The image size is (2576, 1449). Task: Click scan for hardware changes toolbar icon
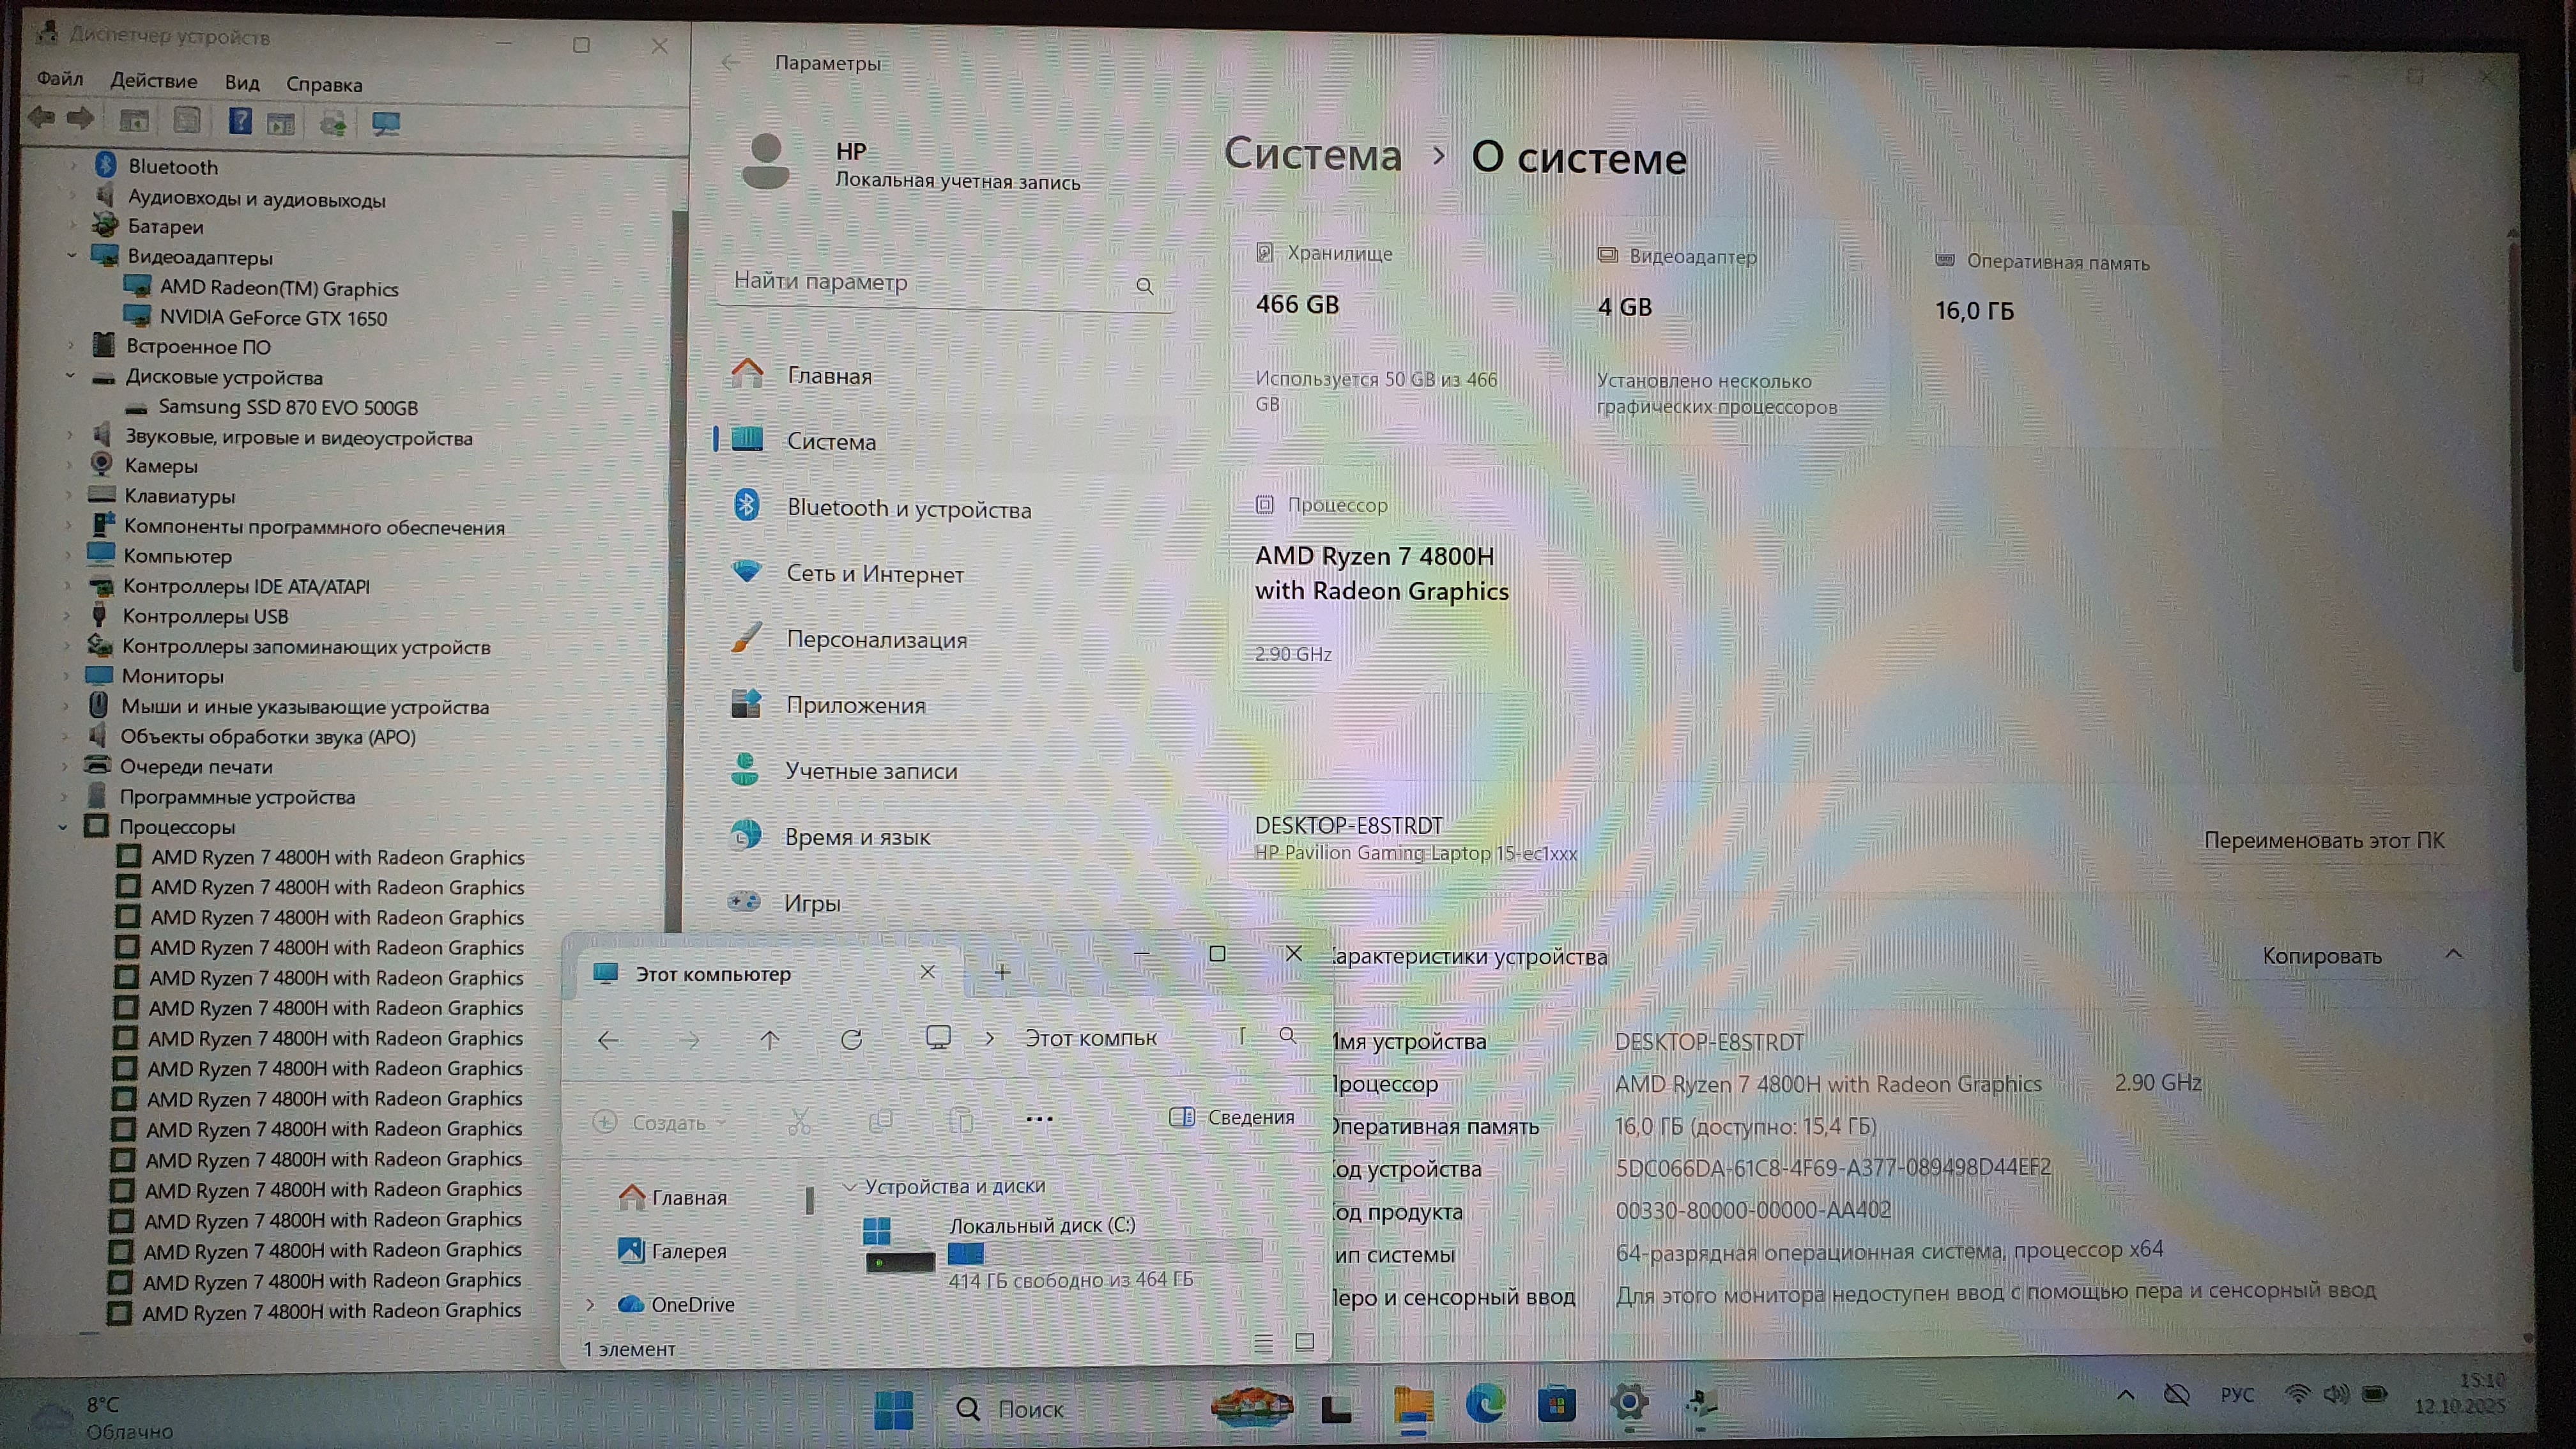coord(385,123)
